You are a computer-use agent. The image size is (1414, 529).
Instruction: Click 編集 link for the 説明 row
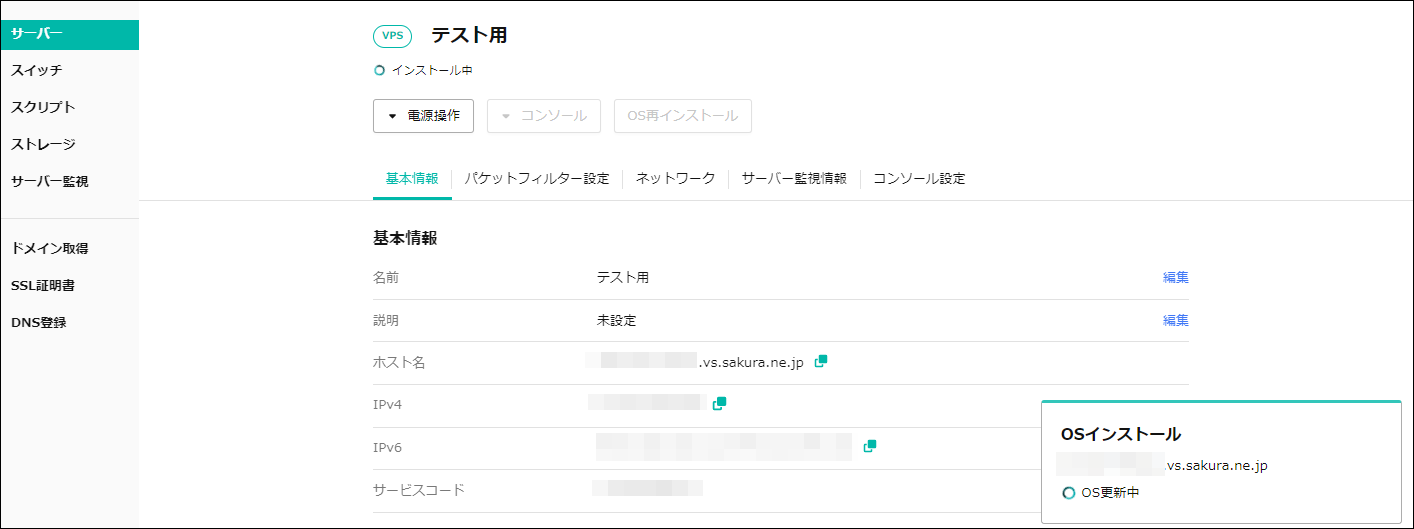[1175, 321]
